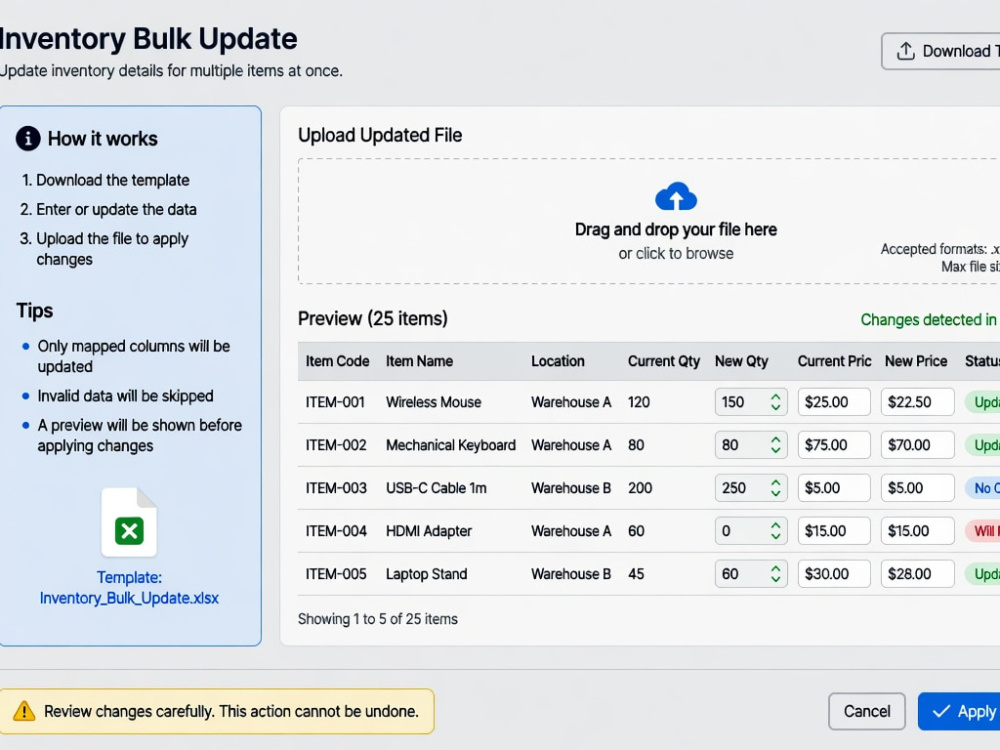Click the 'Changes detected in' green text
The width and height of the screenshot is (1000, 750).
(929, 320)
